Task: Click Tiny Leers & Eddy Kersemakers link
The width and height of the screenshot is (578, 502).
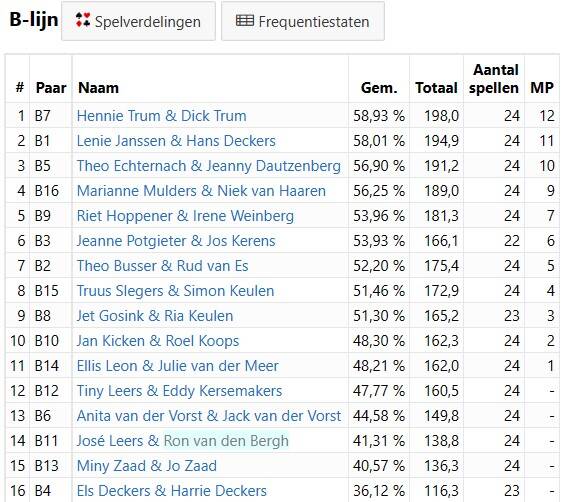Action: click(179, 391)
